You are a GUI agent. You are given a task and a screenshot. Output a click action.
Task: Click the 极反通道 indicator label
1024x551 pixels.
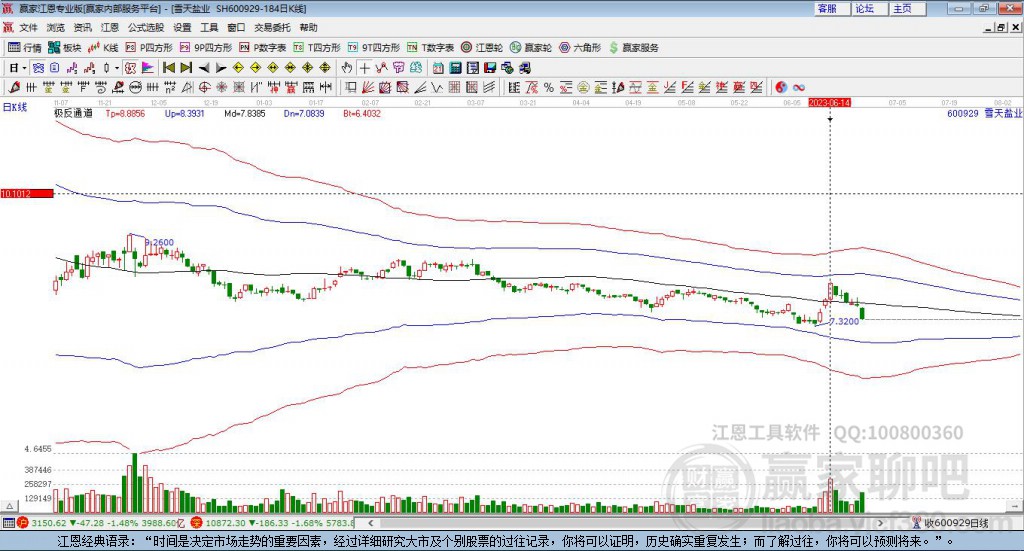pos(73,114)
